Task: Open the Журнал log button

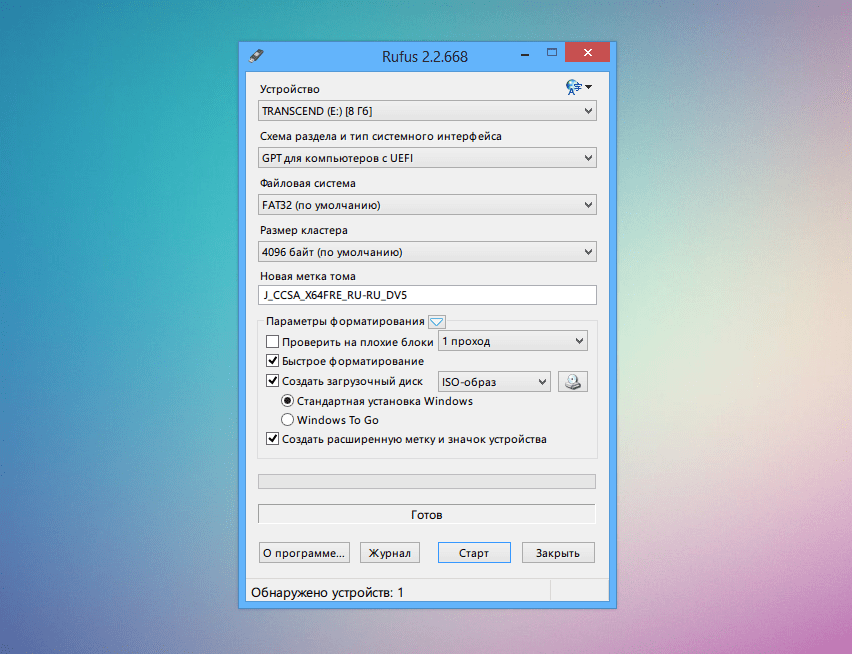Action: pyautogui.click(x=389, y=552)
